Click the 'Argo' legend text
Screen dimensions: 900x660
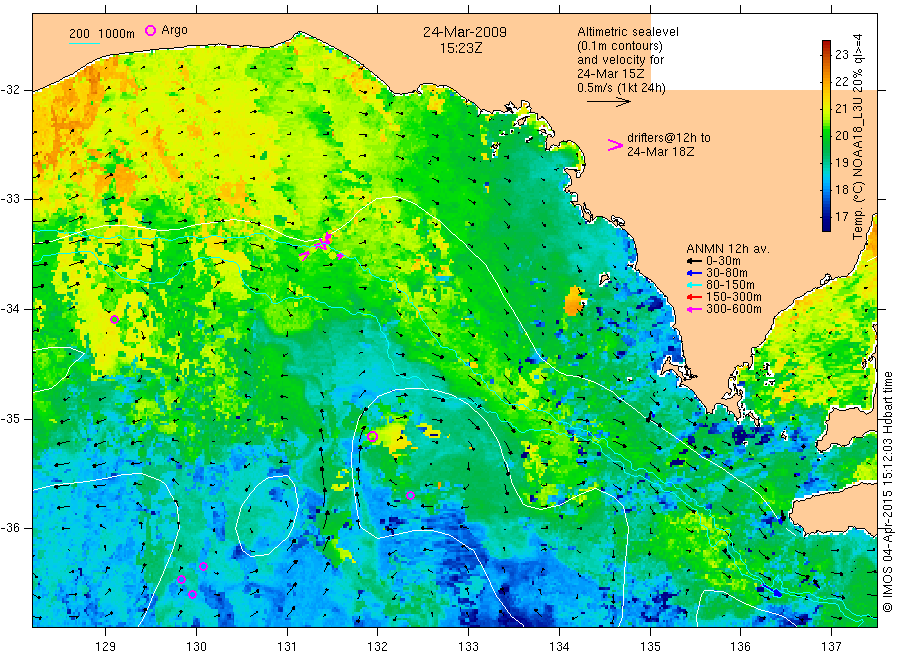[x=174, y=30]
